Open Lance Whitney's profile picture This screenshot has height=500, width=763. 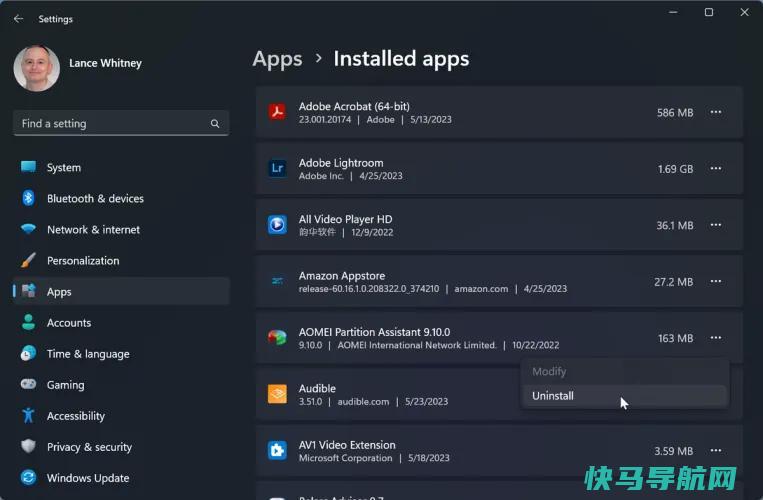pos(37,69)
